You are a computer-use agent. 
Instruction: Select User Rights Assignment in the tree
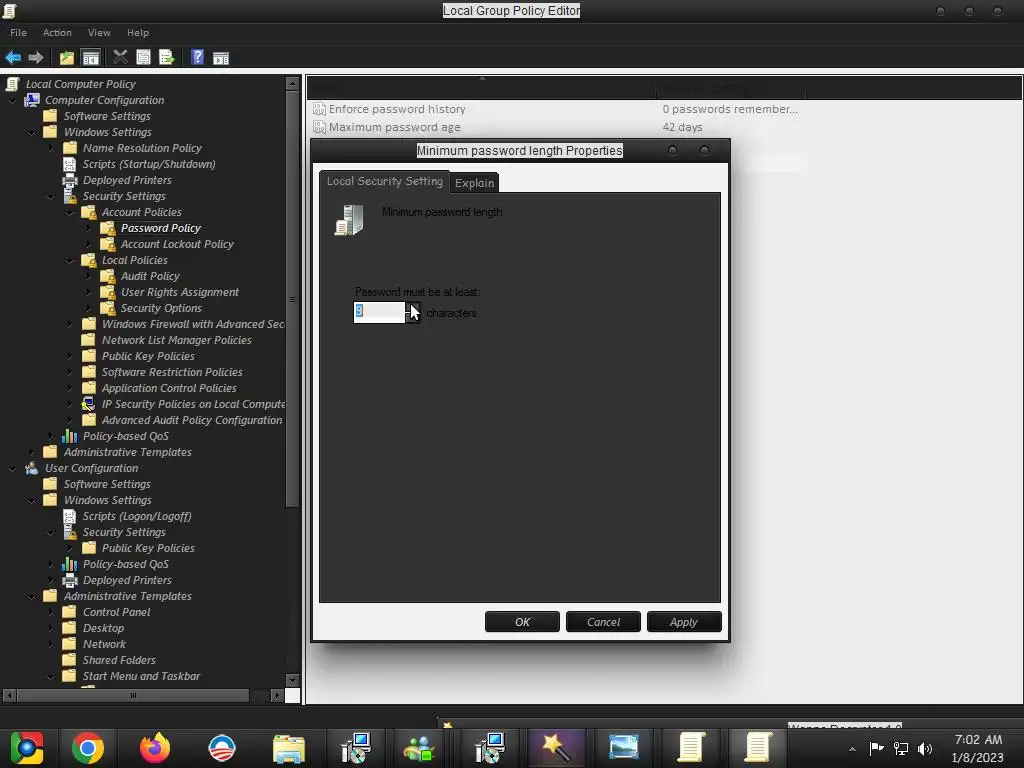pos(180,292)
